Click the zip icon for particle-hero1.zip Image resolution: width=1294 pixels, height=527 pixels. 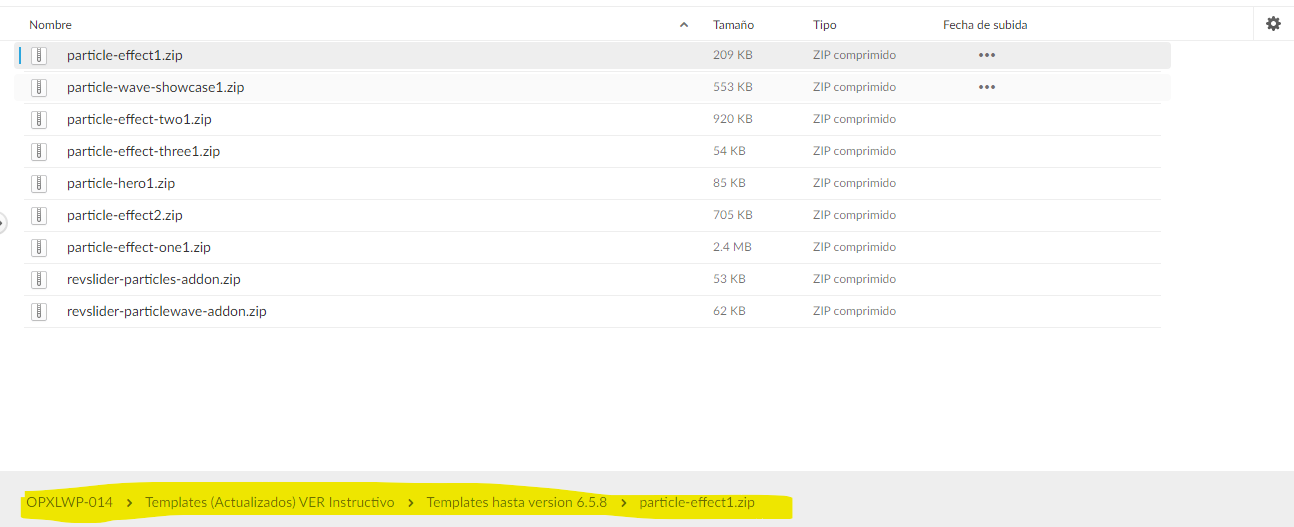coord(39,184)
